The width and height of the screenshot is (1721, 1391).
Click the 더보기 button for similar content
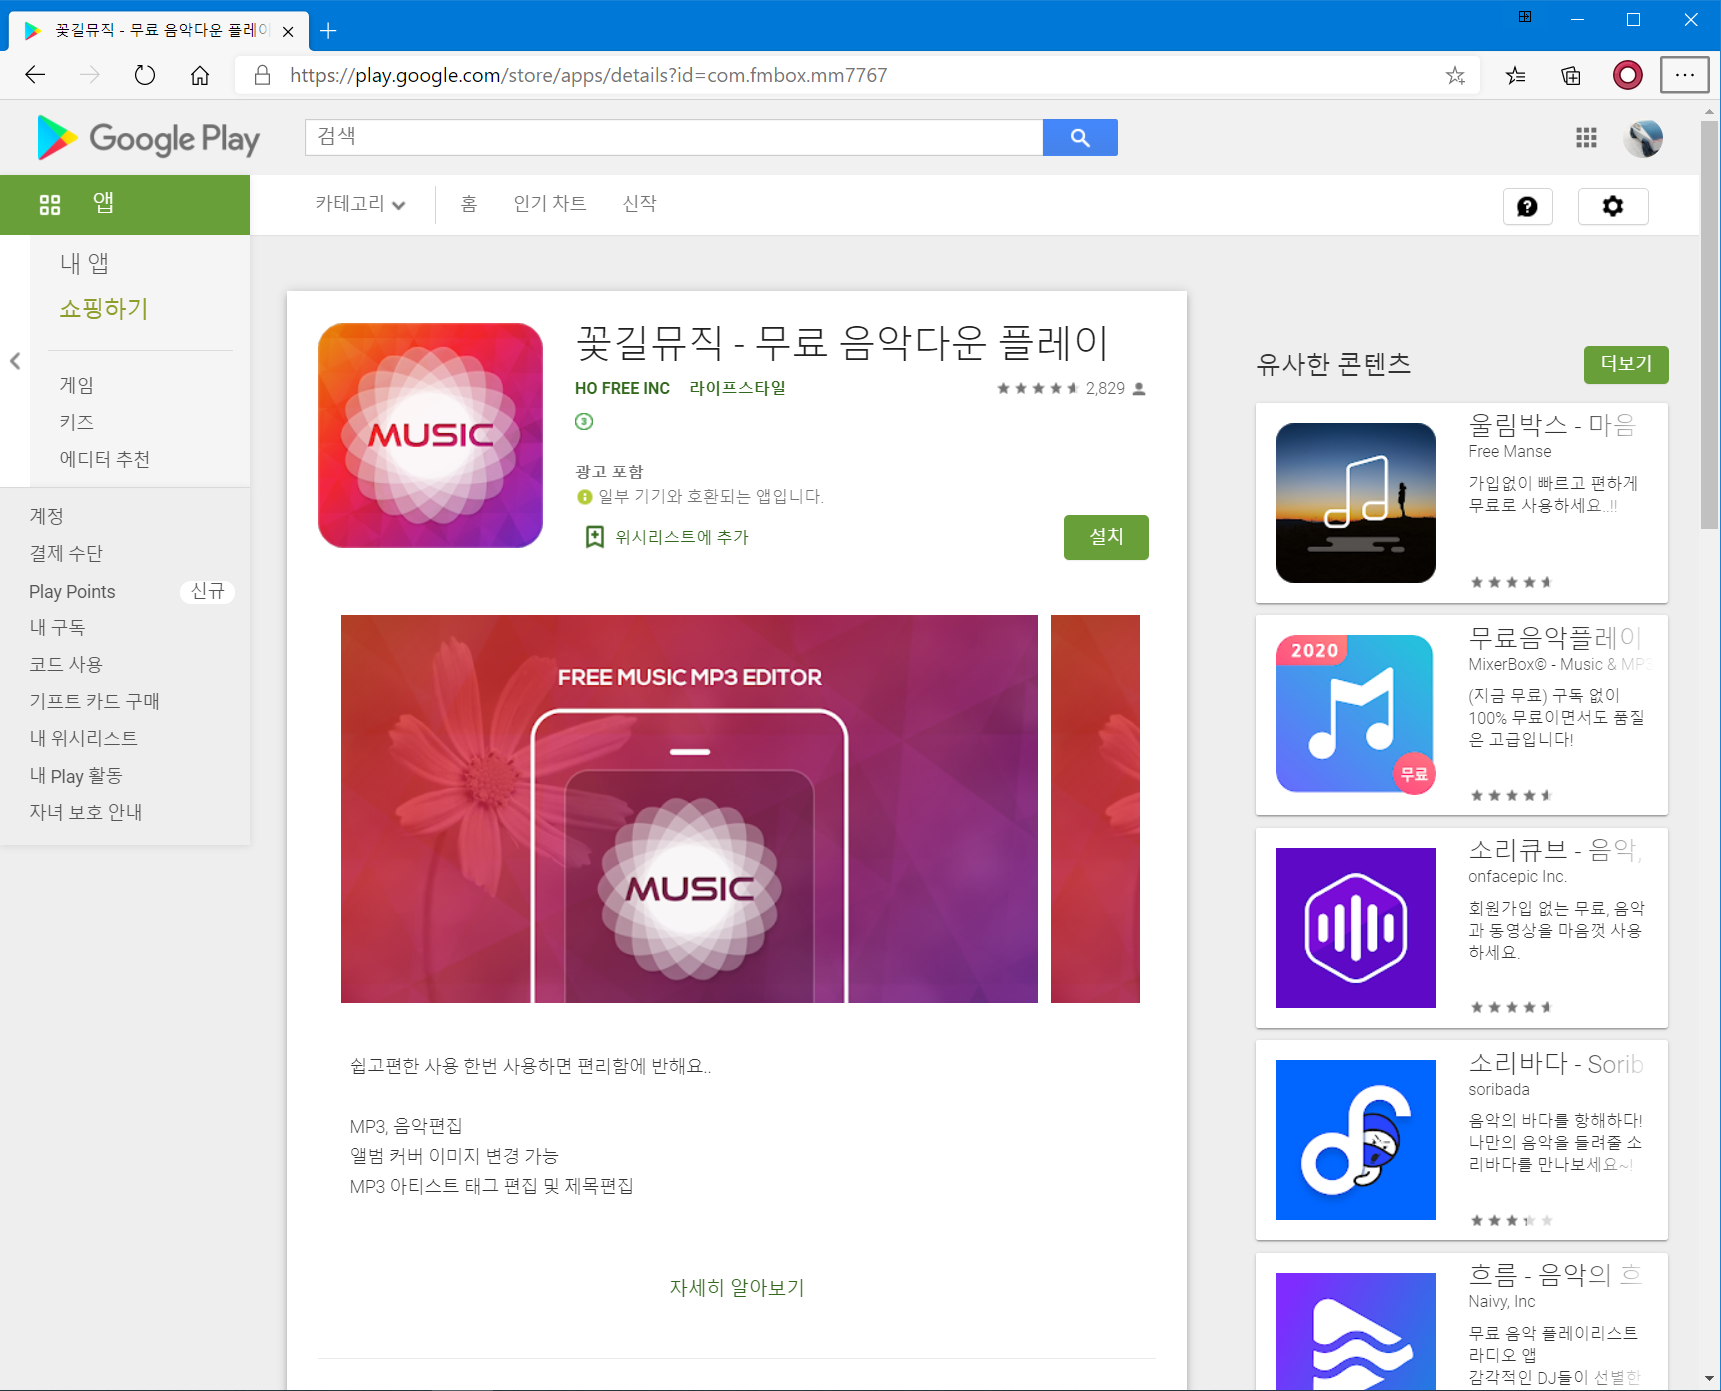[x=1626, y=364]
